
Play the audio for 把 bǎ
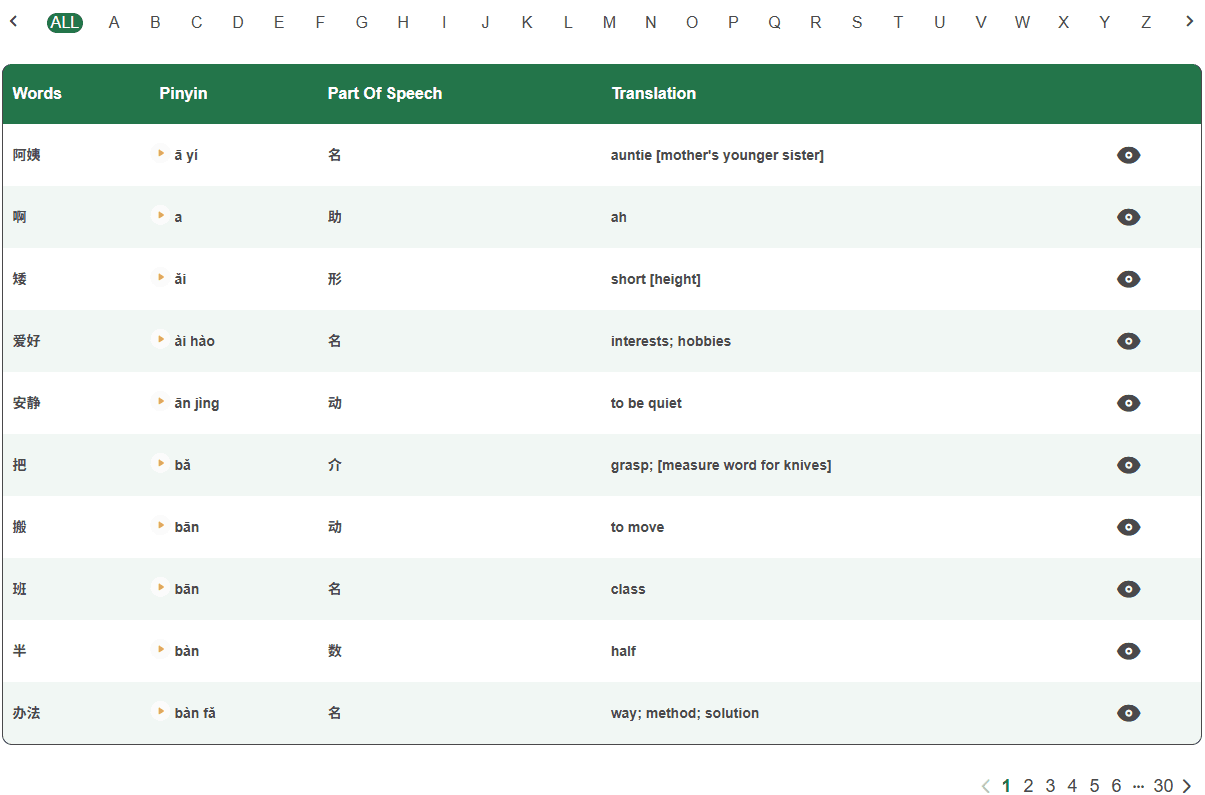coord(160,463)
